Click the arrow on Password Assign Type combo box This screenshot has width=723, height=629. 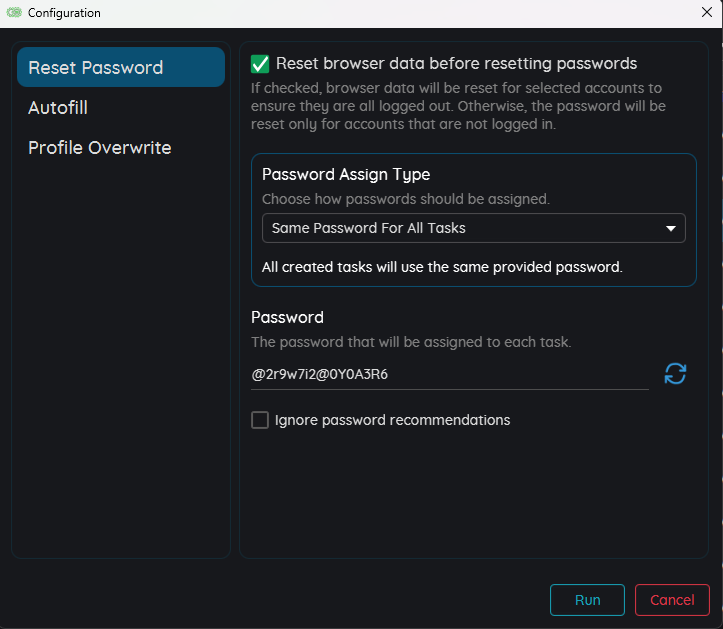pos(671,228)
